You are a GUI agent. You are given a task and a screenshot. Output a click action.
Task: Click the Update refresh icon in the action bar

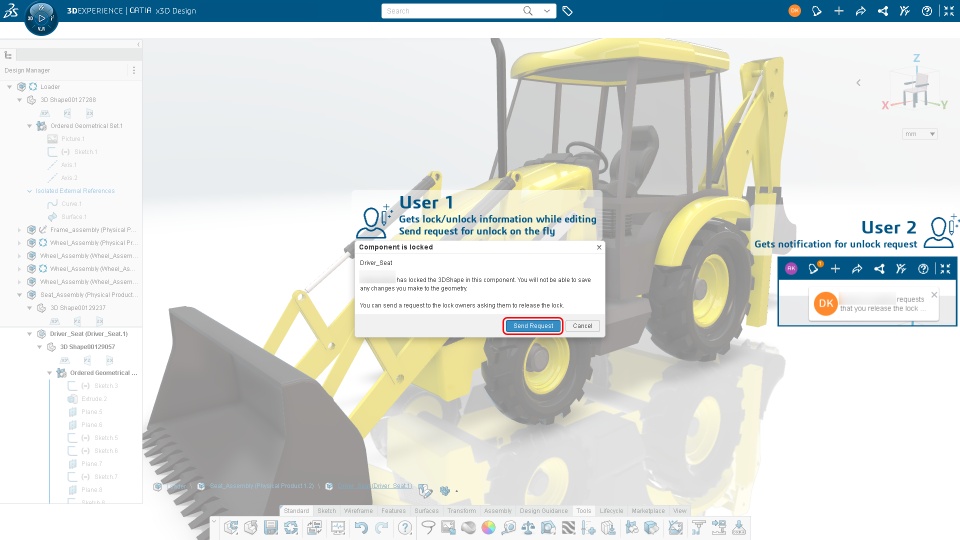(x=291, y=527)
